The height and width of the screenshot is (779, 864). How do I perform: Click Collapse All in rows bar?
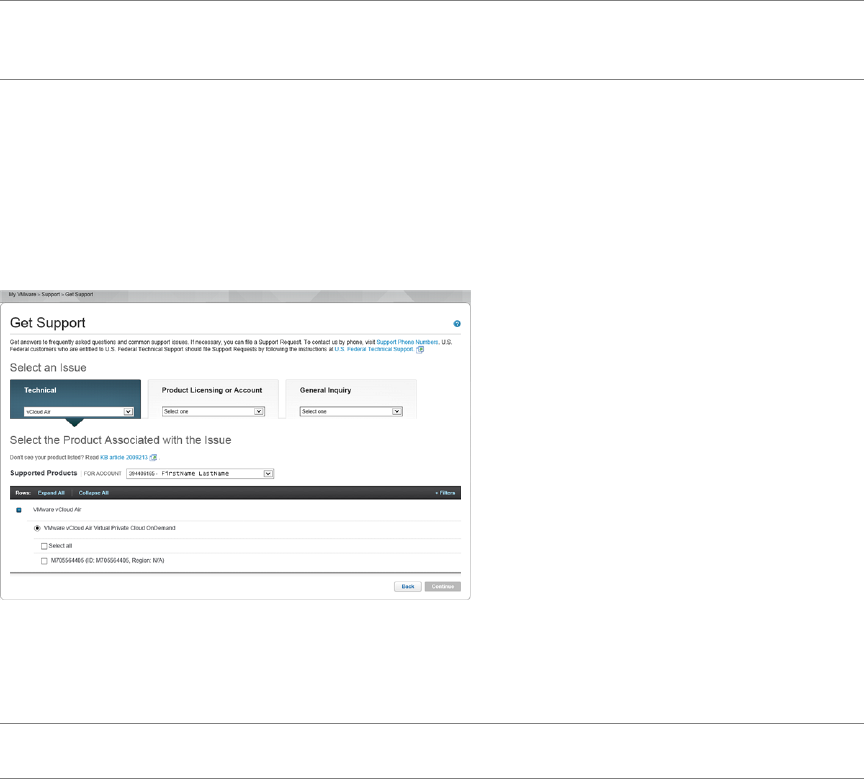coord(94,493)
